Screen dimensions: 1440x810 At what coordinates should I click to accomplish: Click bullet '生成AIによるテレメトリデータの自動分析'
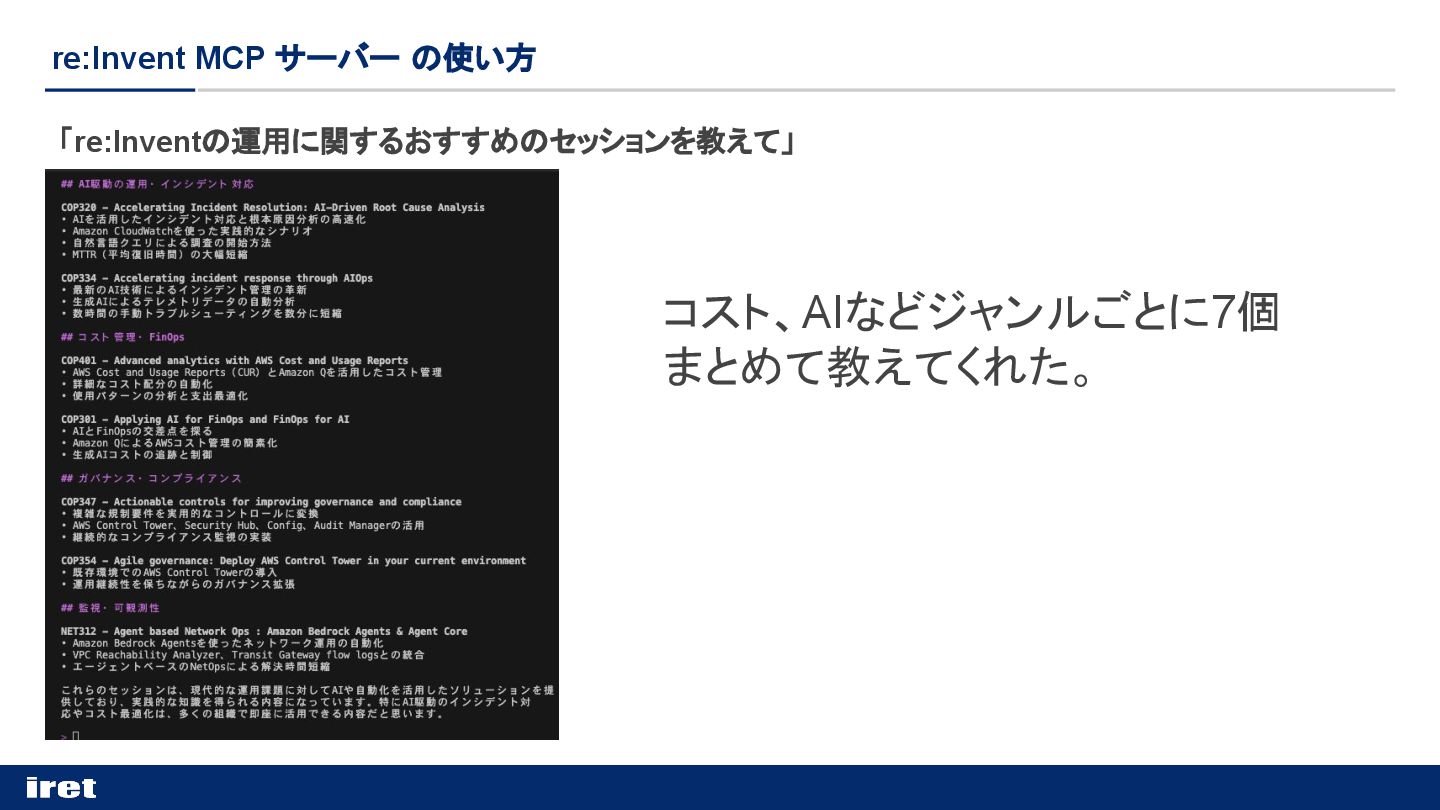(x=178, y=301)
